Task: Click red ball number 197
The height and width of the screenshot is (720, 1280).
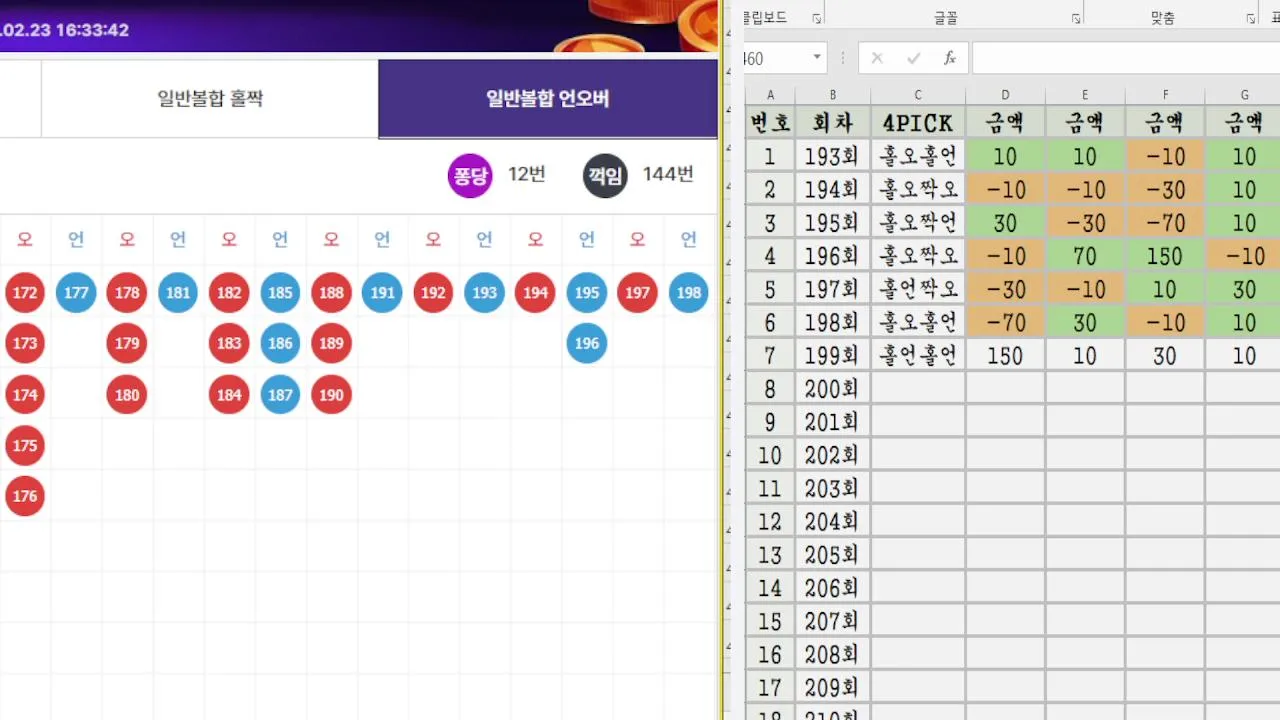Action: [637, 293]
